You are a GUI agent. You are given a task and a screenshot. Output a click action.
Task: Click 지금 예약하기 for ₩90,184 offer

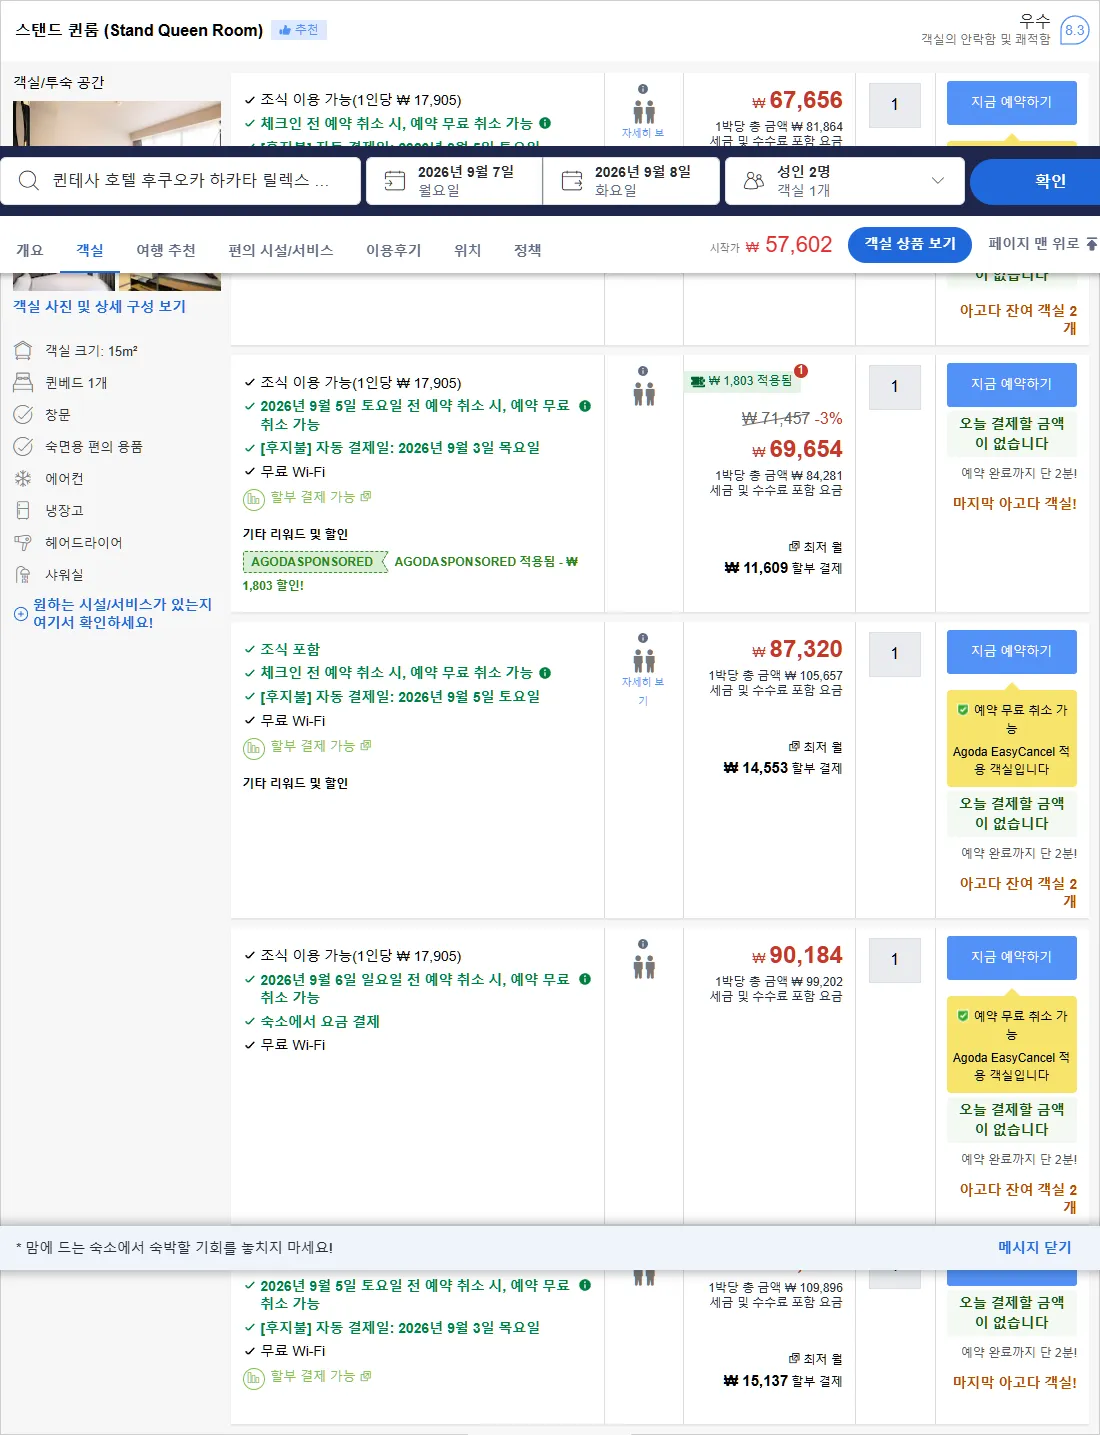pyautogui.click(x=1012, y=958)
